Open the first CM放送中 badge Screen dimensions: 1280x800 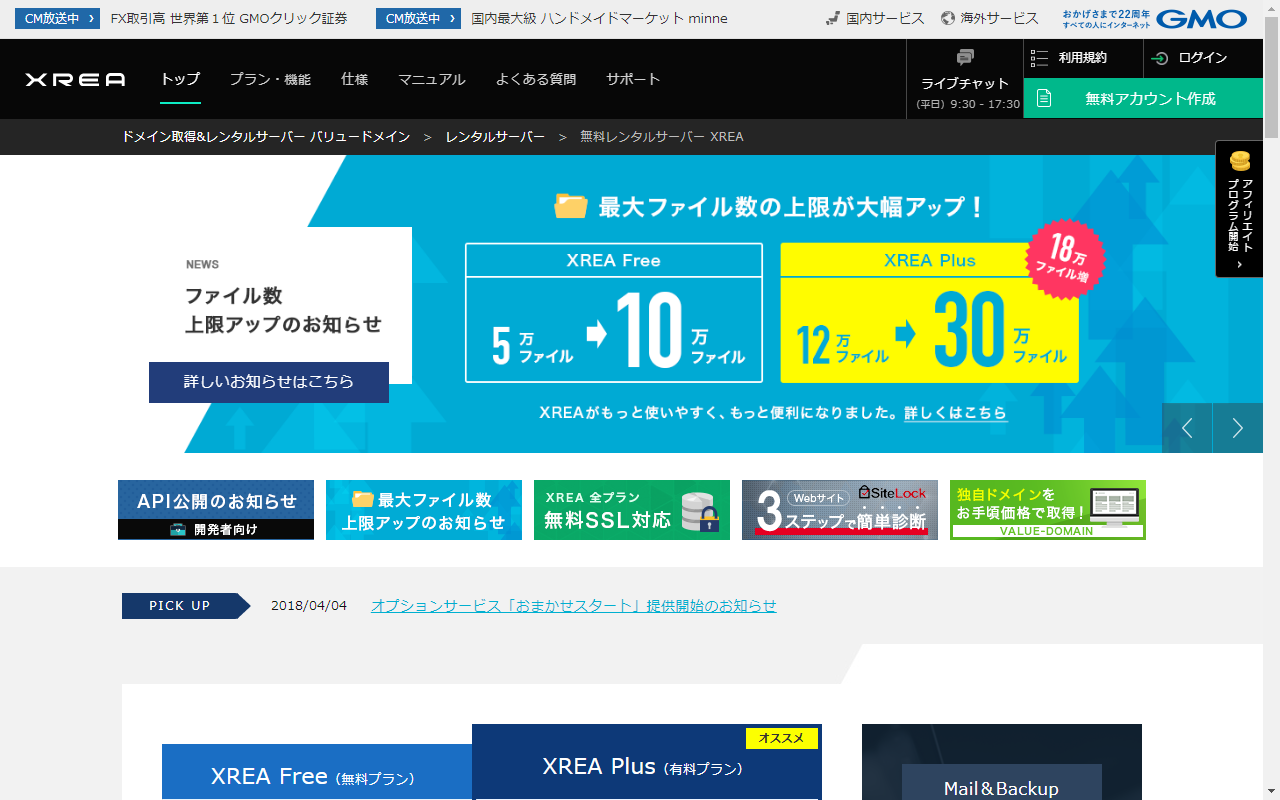coord(57,18)
